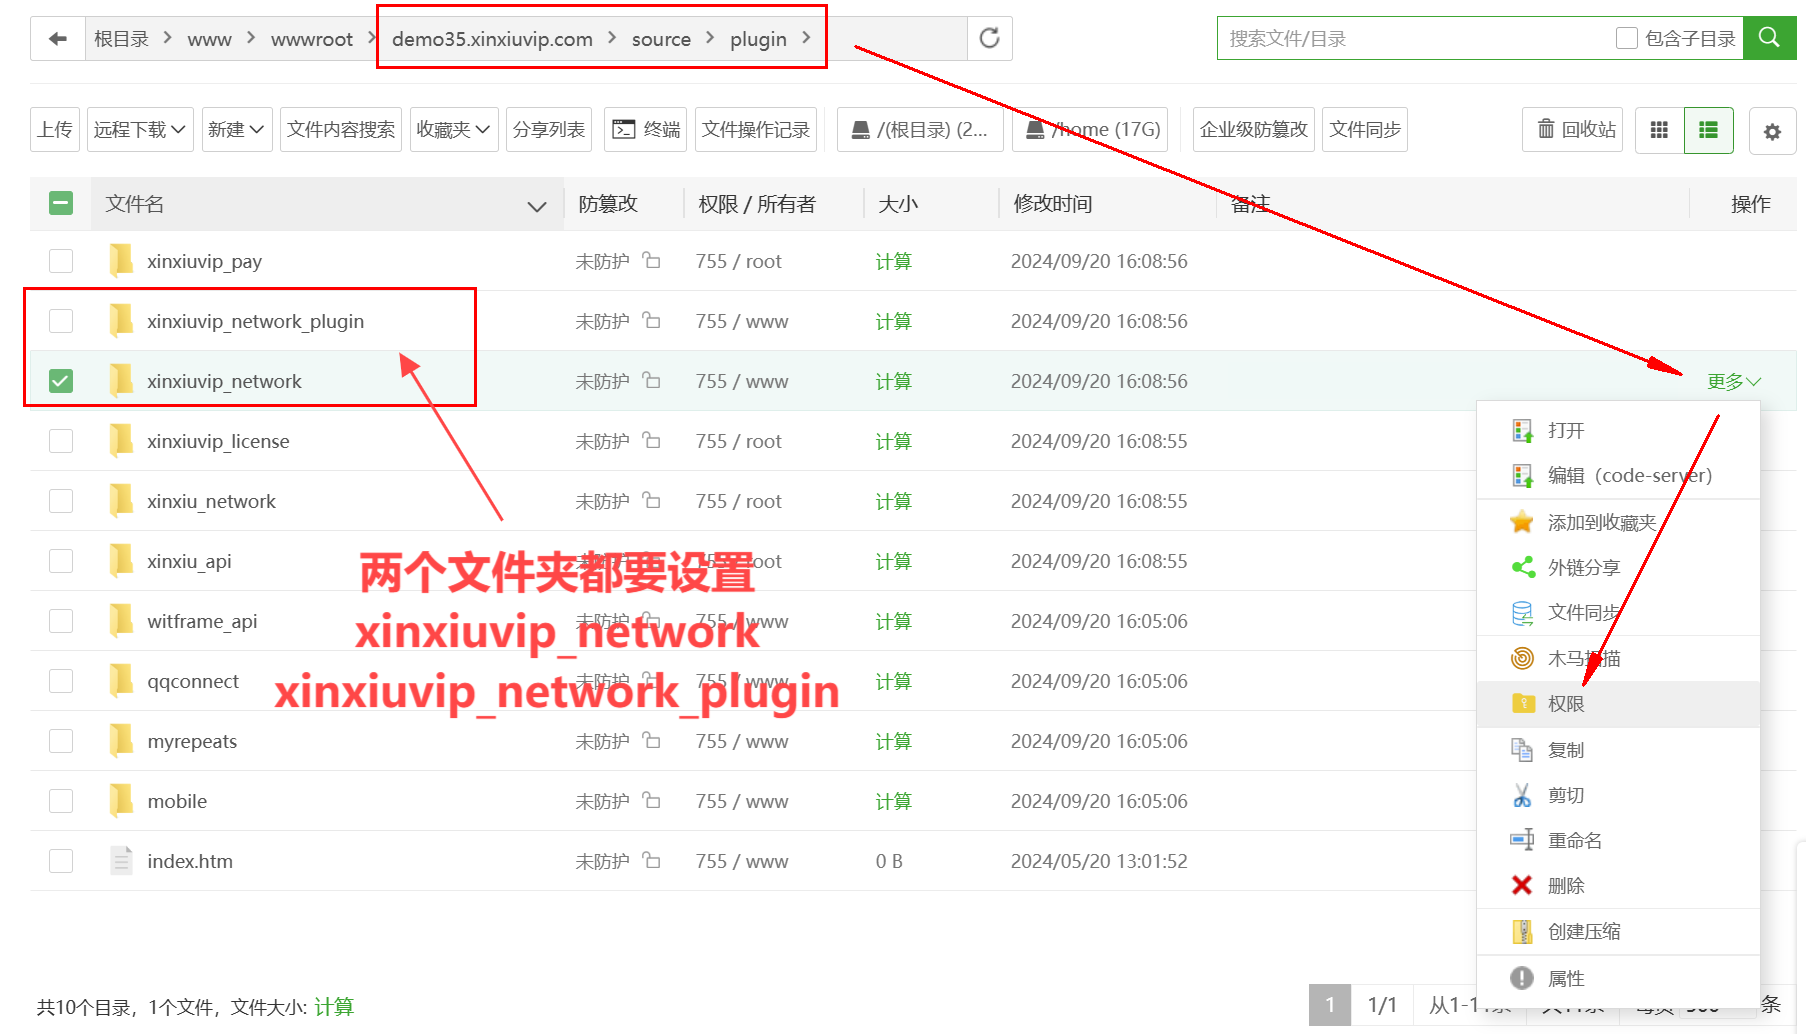The width and height of the screenshot is (1806, 1034).
Task: Open 文件内容搜索
Action: pyautogui.click(x=341, y=129)
